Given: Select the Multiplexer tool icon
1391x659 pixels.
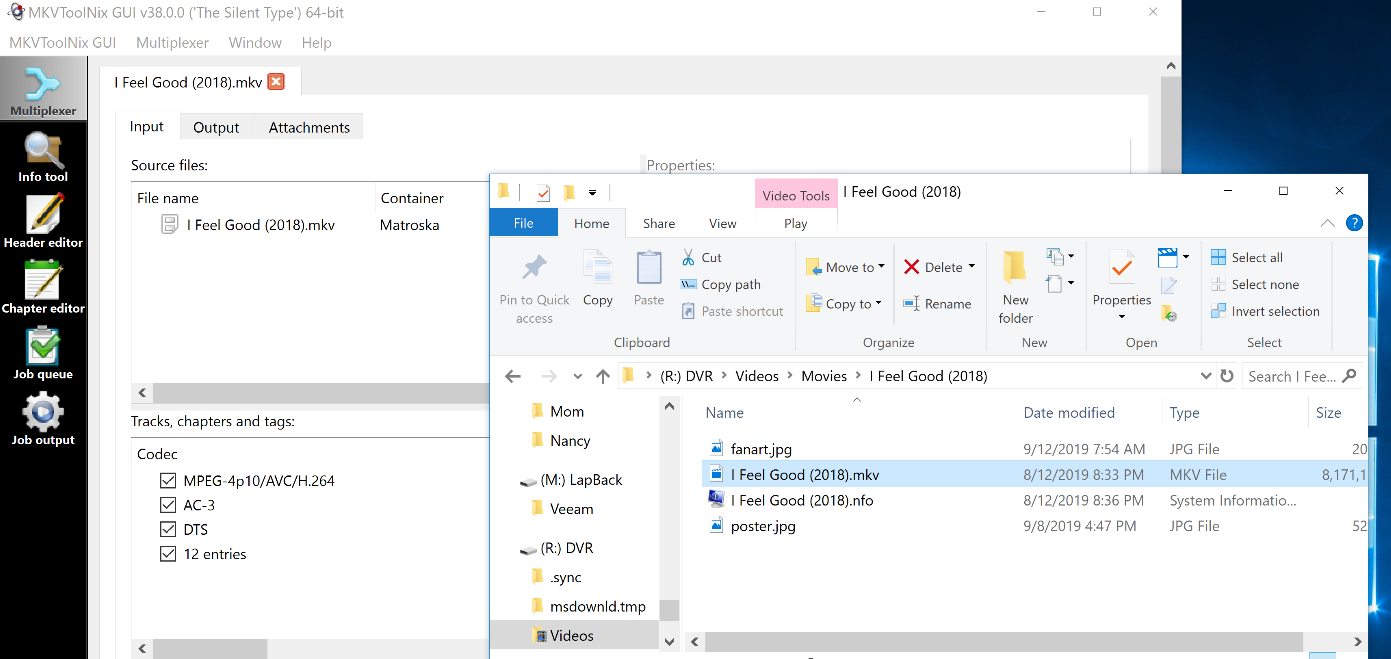Looking at the screenshot, I should [43, 90].
